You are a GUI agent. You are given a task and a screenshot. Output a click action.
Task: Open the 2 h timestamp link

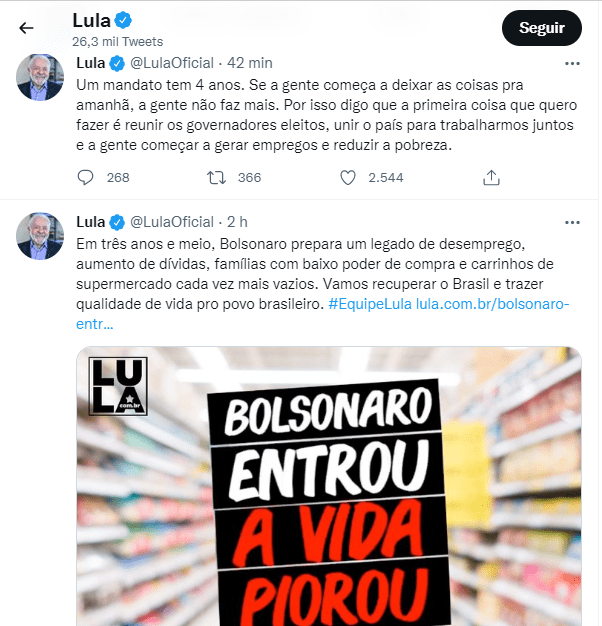[238, 222]
